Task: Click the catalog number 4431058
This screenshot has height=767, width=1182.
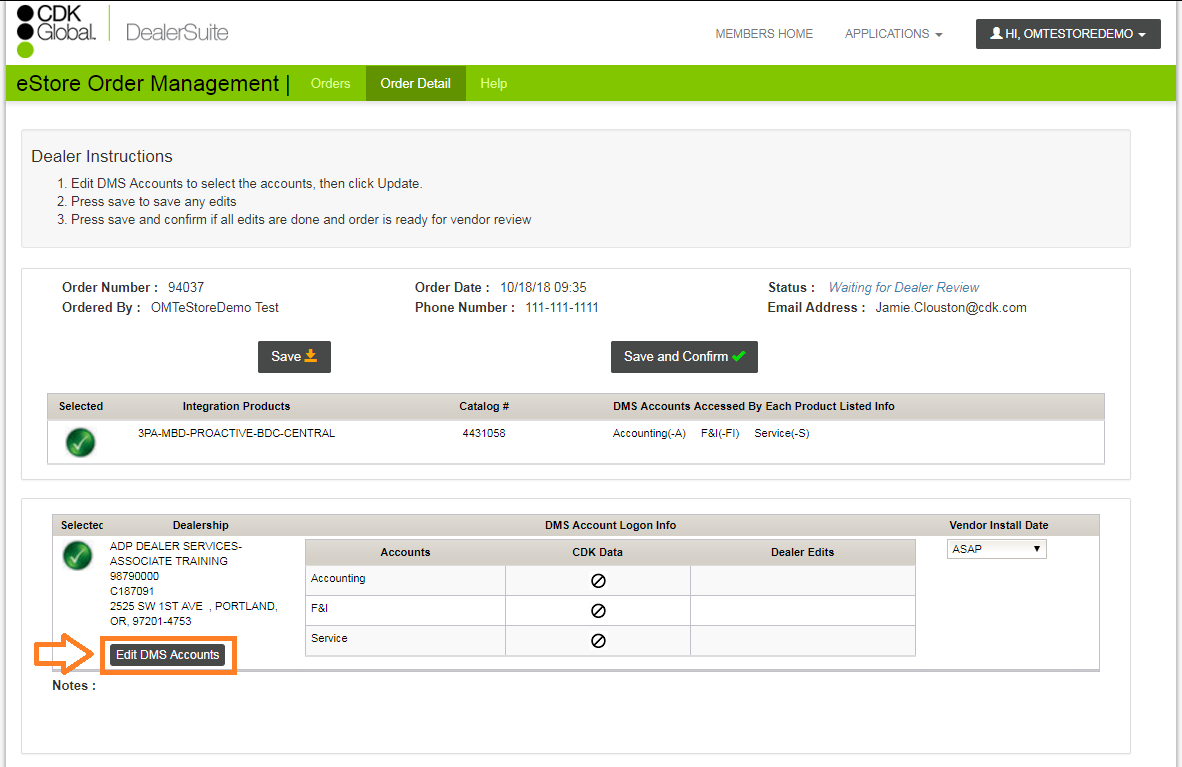Action: [484, 433]
